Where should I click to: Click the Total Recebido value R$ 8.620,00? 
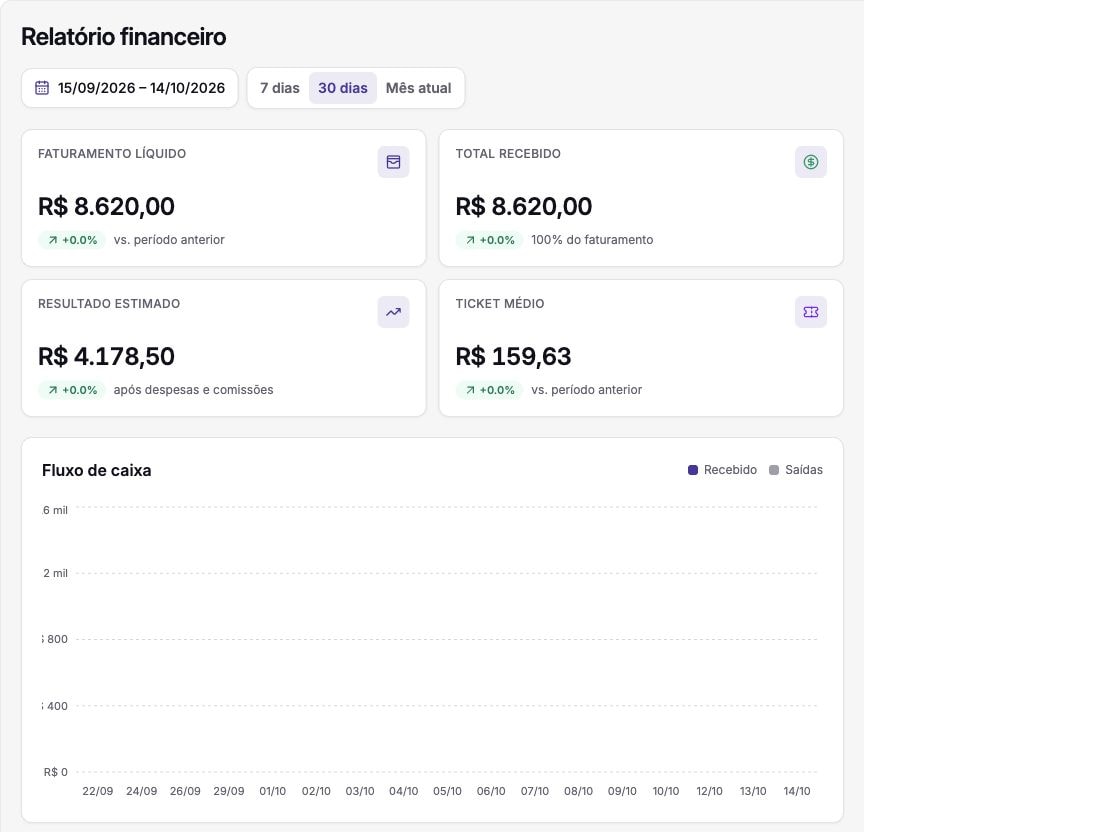523,206
